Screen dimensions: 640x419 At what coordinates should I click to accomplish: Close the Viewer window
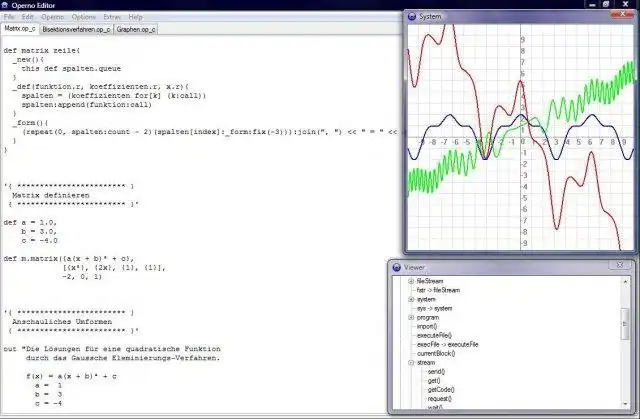620,264
